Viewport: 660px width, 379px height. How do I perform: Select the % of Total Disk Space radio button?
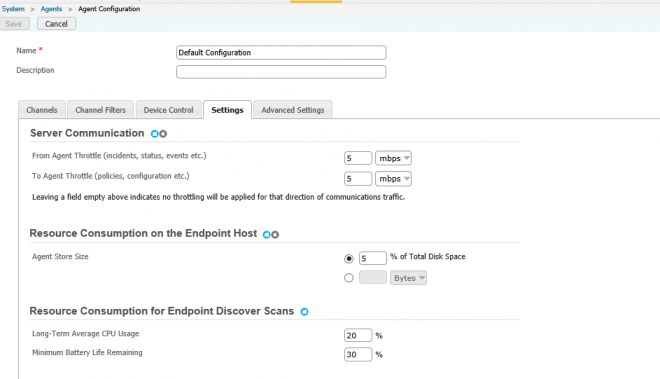point(349,259)
